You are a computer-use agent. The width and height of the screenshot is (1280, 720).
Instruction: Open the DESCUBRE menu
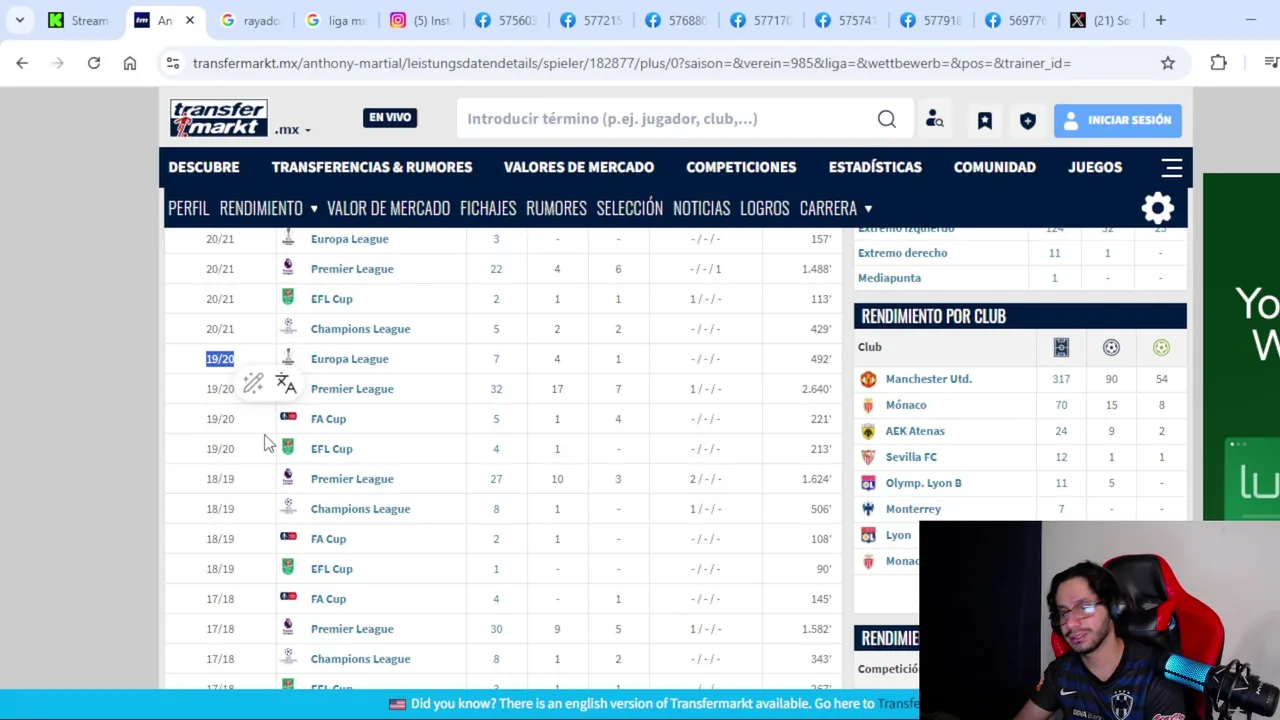pos(204,167)
